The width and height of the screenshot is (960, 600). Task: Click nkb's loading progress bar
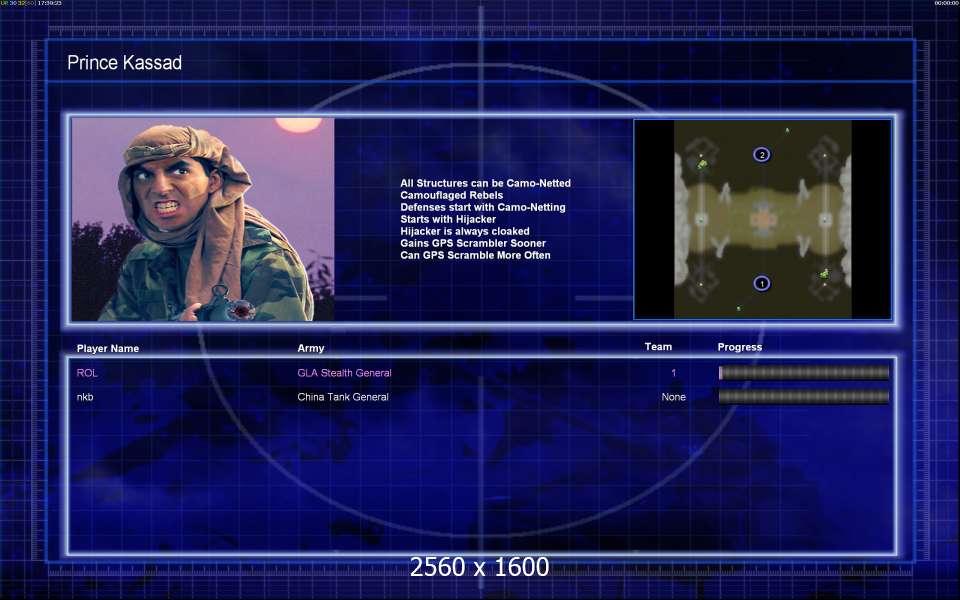tap(803, 397)
